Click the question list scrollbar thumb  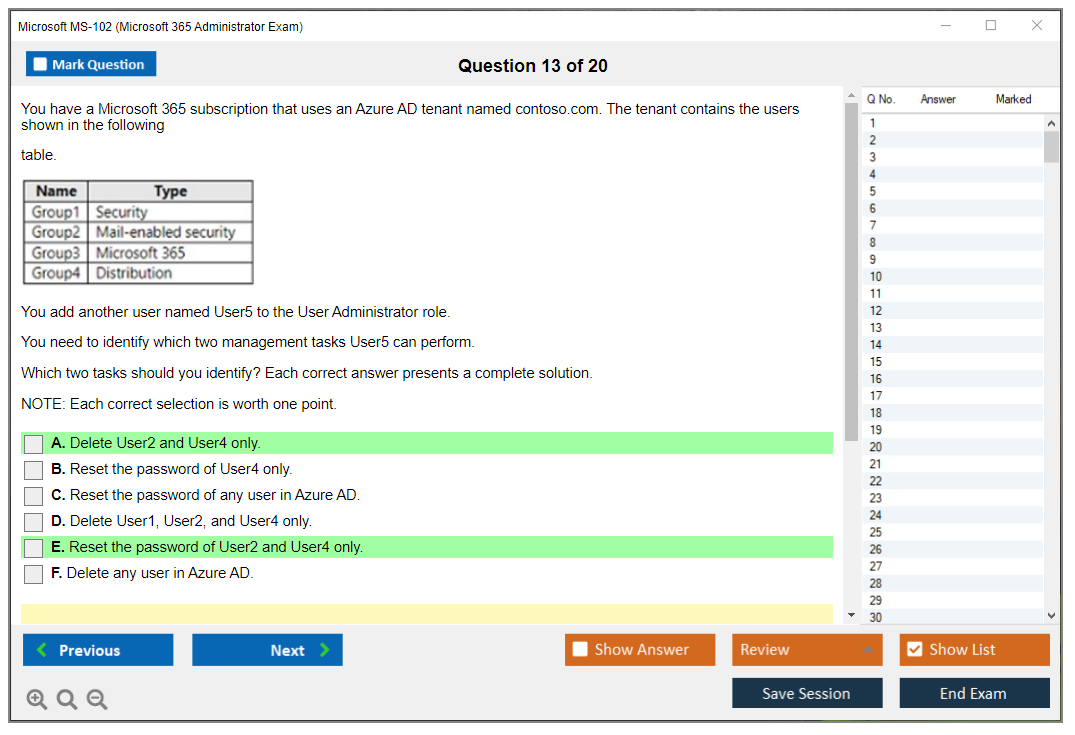click(x=1051, y=147)
